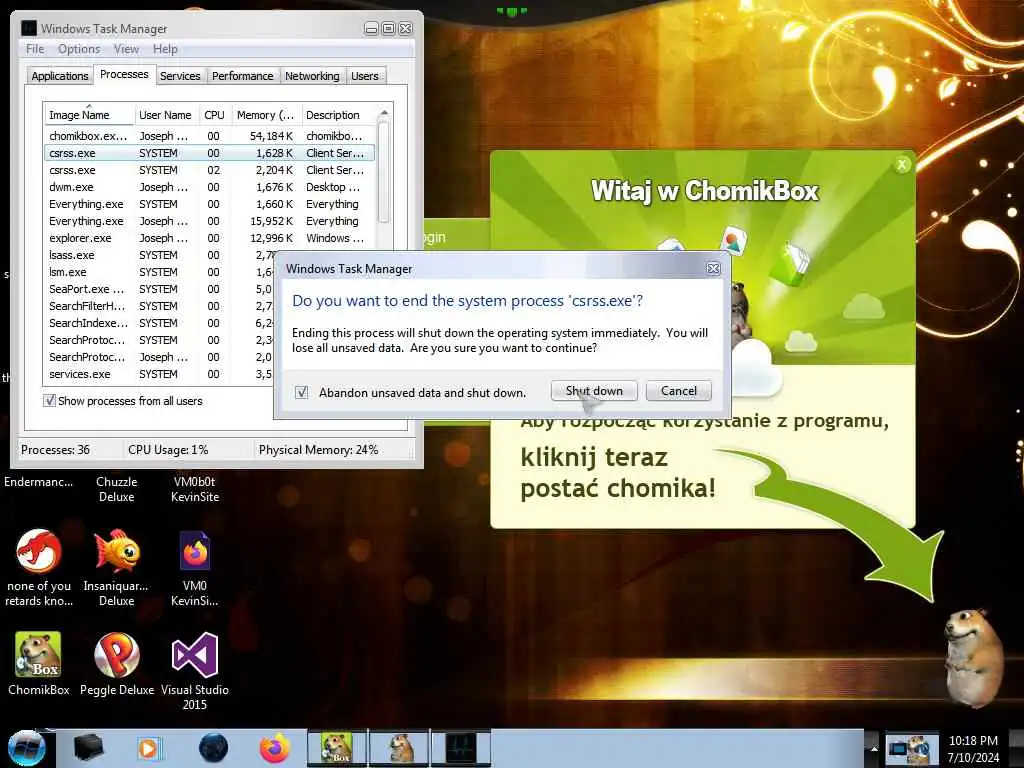The image size is (1024, 768).
Task: Select the explorer.exe process row
Action: pyautogui.click(x=208, y=238)
